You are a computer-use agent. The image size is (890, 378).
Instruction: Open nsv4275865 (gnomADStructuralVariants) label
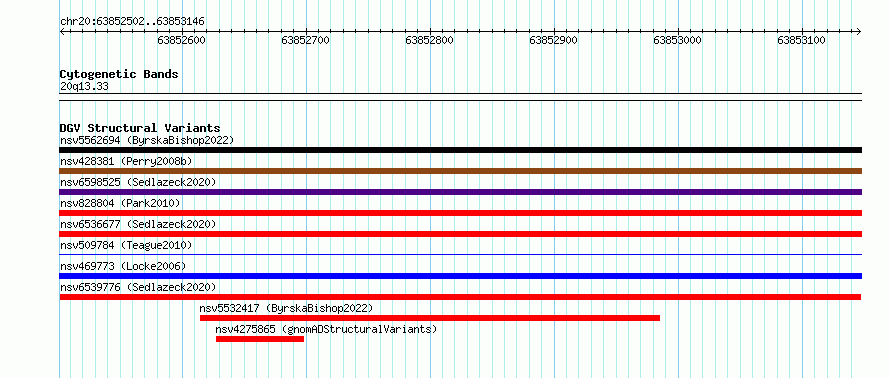tap(326, 329)
